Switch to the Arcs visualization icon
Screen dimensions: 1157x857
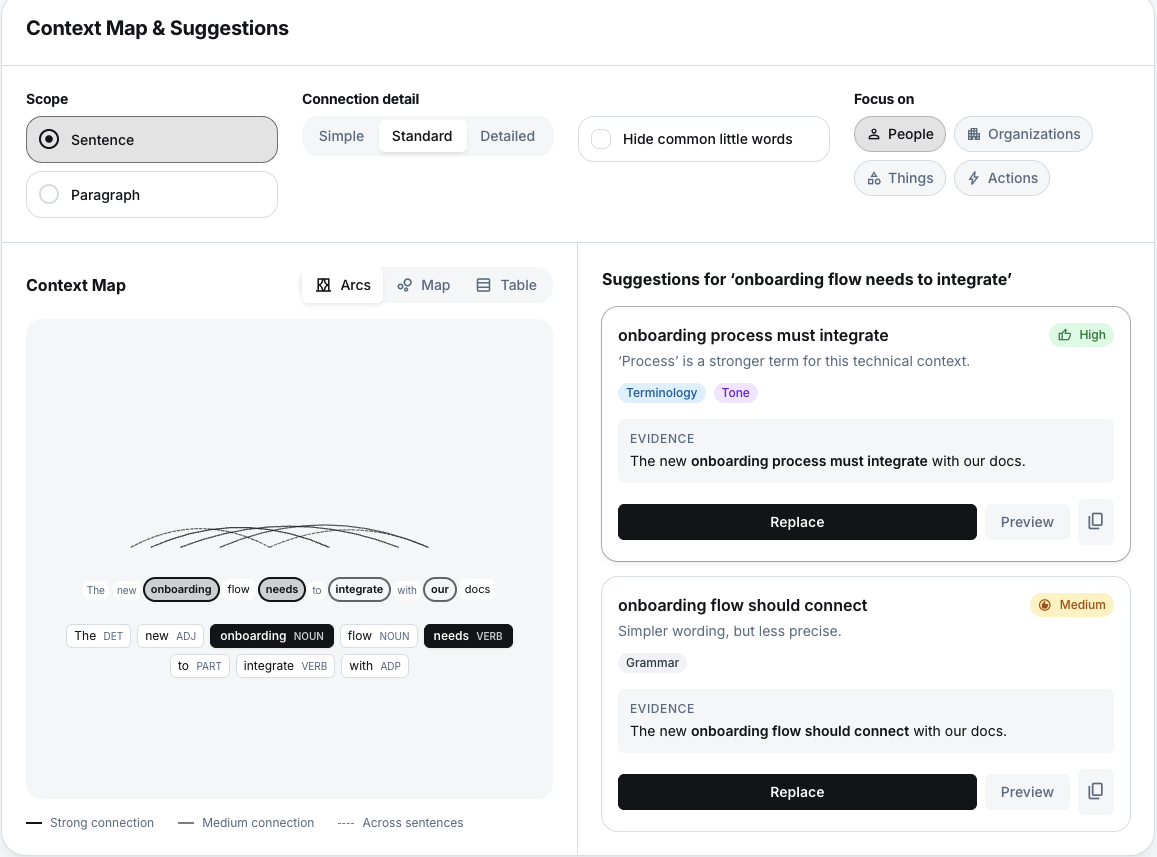click(326, 285)
